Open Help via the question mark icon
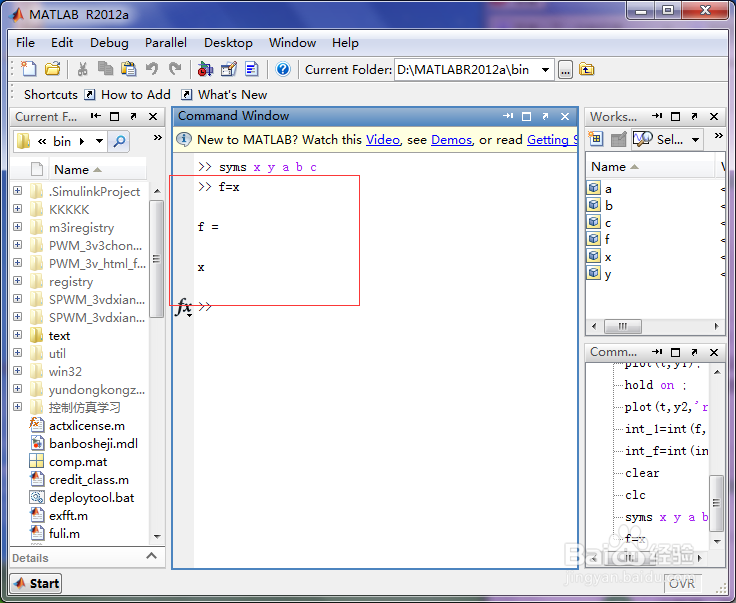Image resolution: width=736 pixels, height=603 pixels. pyautogui.click(x=283, y=69)
